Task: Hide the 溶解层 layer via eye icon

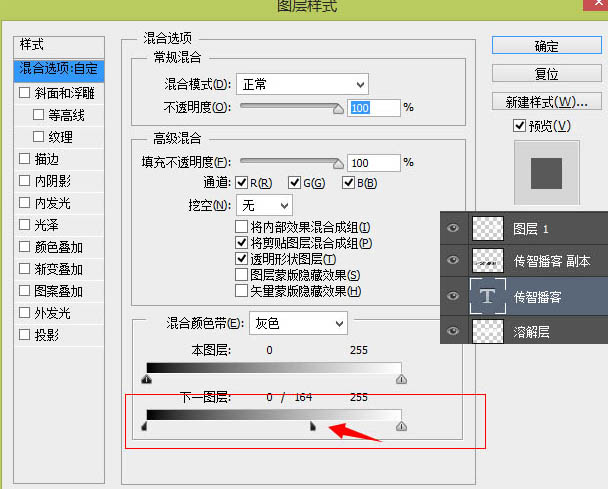Action: point(453,331)
